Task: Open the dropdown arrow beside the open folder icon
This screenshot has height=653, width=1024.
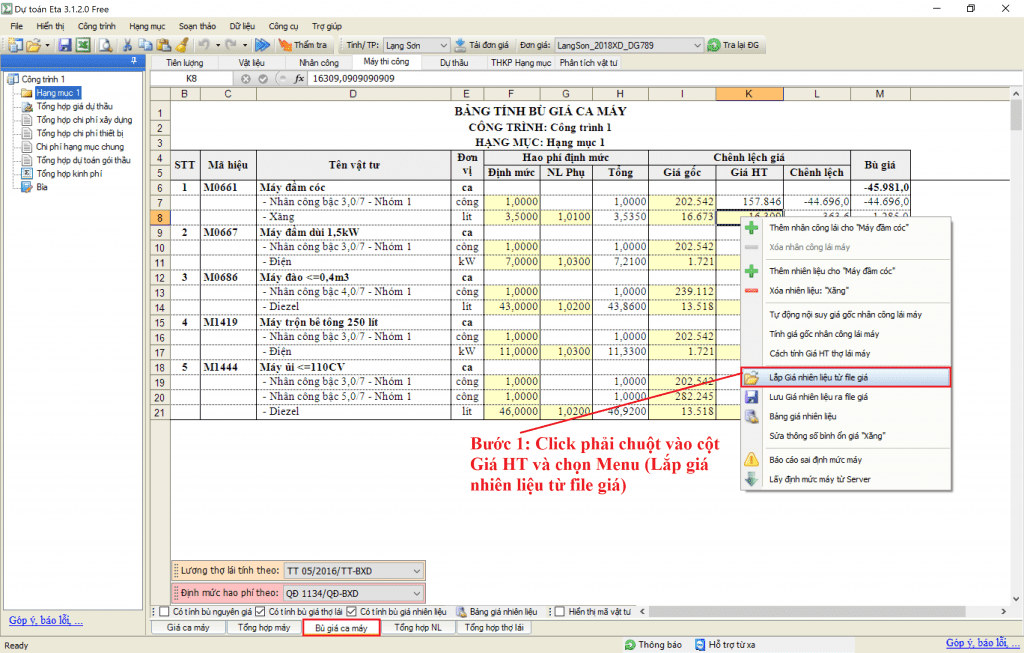Action: [x=48, y=45]
